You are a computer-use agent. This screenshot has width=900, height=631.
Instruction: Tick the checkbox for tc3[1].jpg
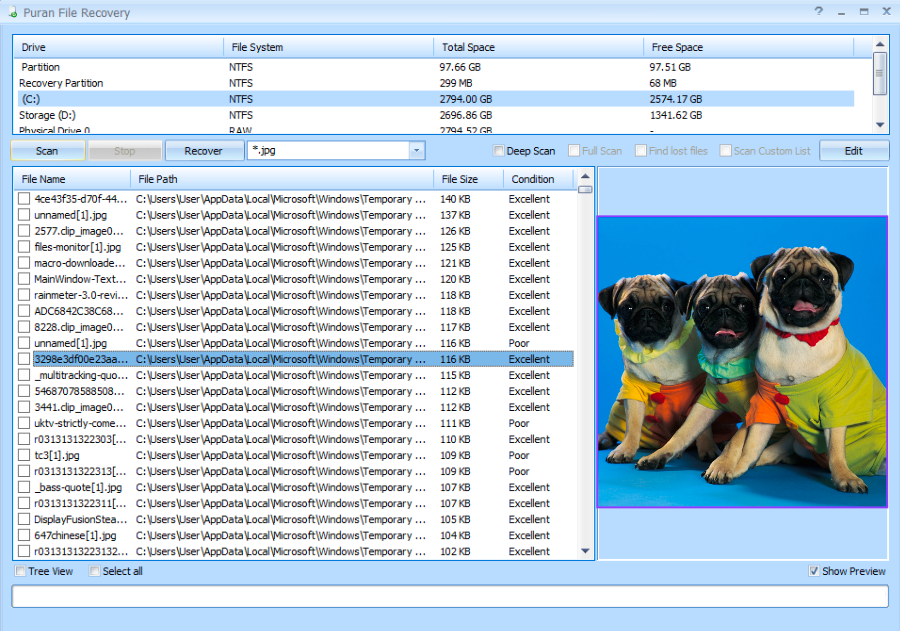24,455
